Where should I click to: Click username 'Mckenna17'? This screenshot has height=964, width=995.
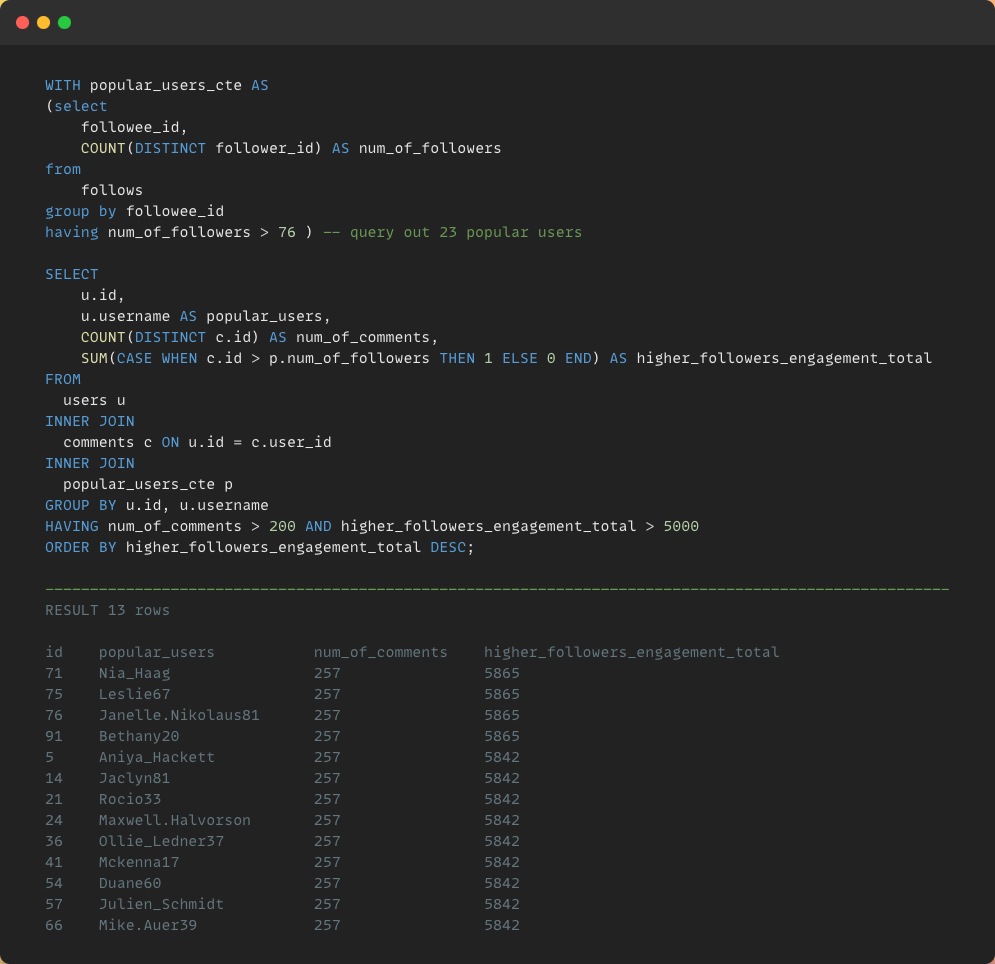point(139,862)
